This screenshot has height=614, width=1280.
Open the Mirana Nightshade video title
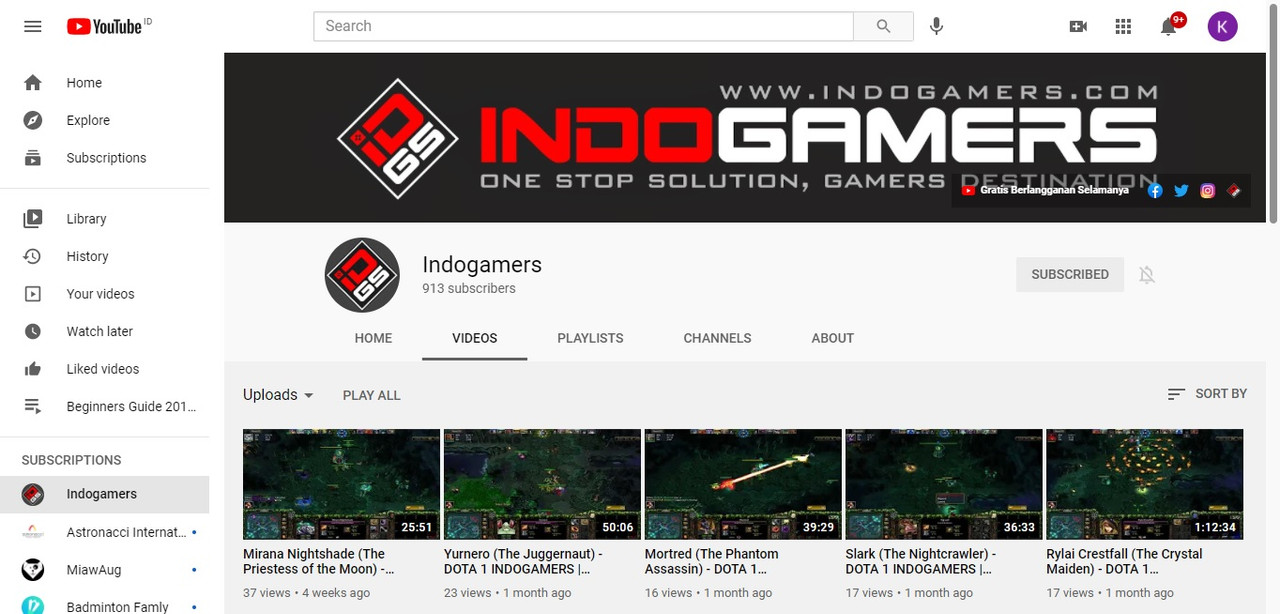[x=320, y=561]
